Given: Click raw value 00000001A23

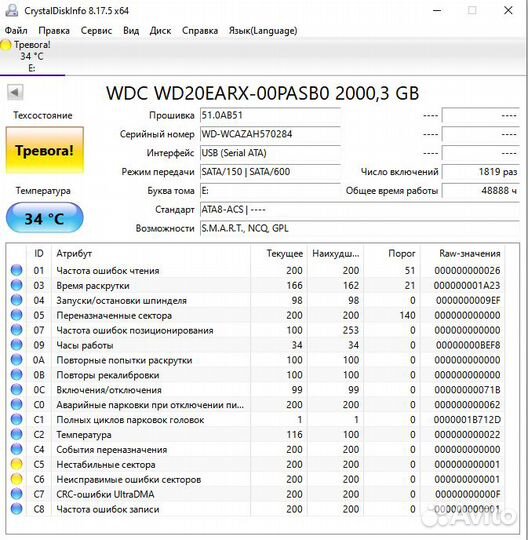Looking at the screenshot, I should point(467,285).
